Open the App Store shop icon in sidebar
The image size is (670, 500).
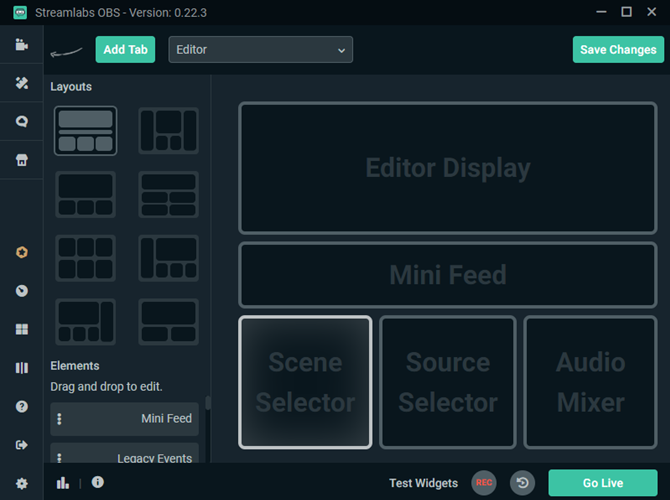[21, 160]
